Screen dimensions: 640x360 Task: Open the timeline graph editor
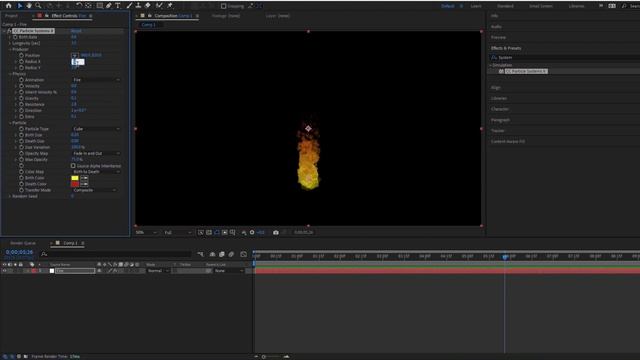(x=244, y=254)
